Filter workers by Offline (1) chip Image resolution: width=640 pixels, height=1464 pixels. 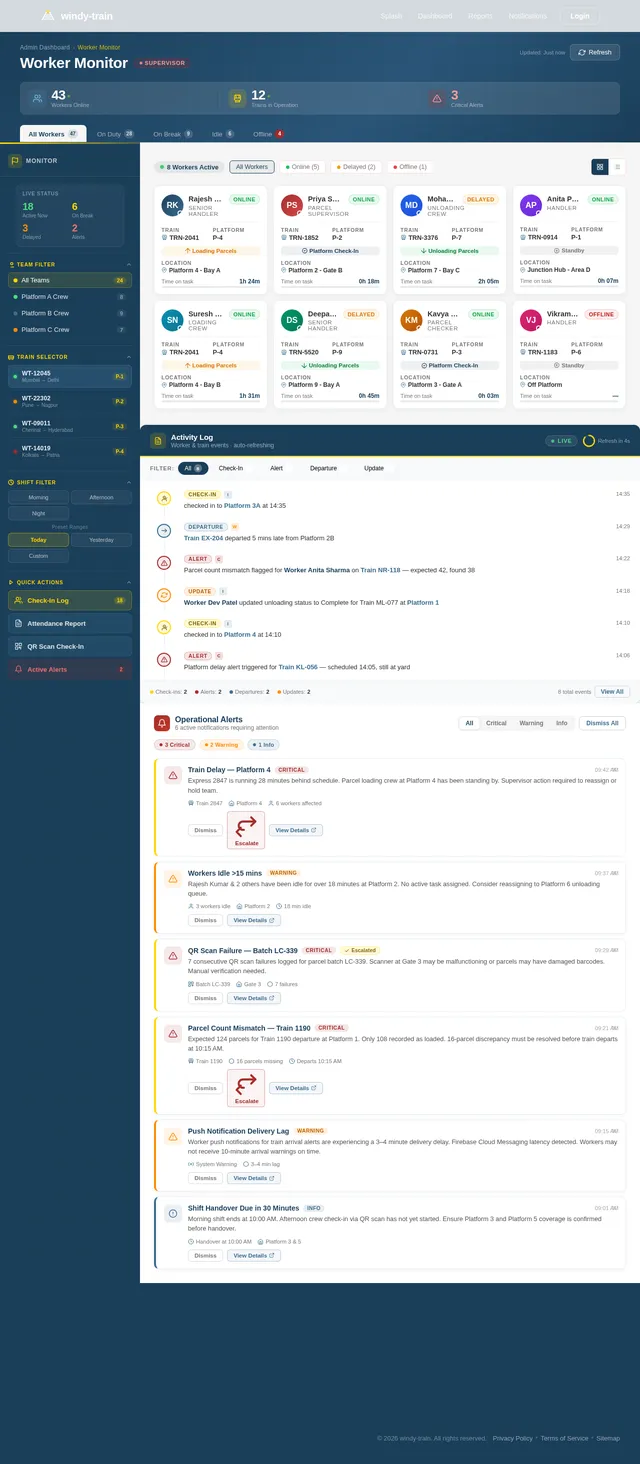409,167
